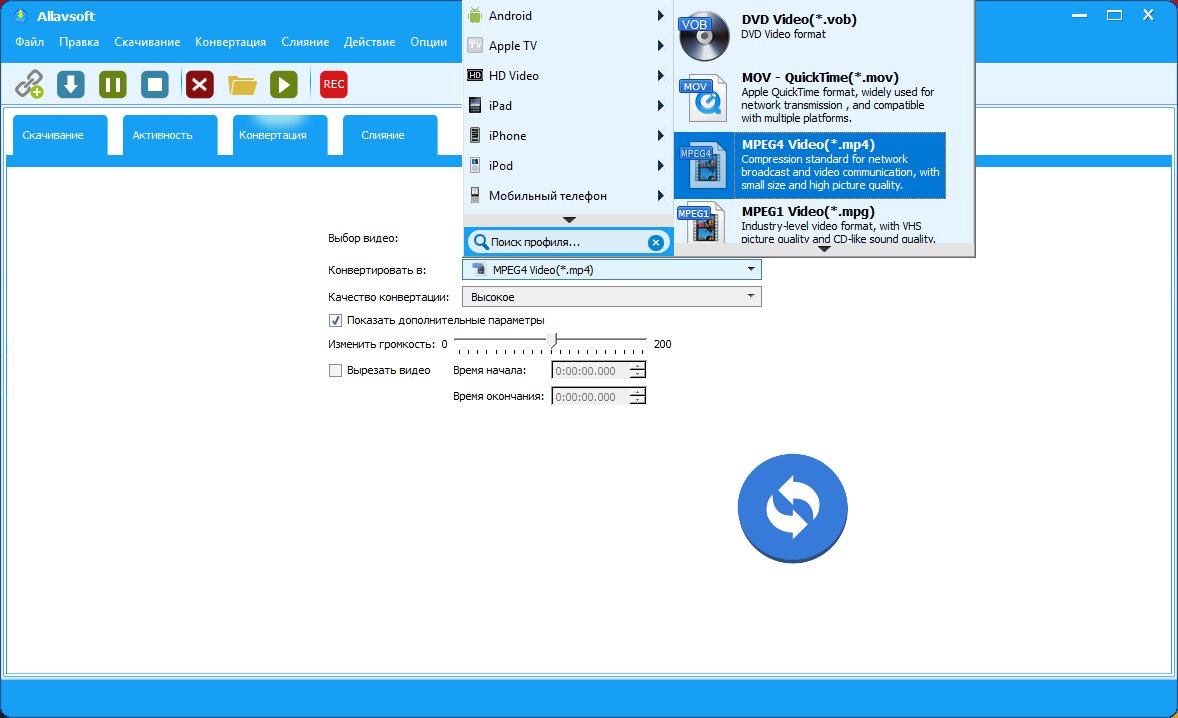Open the 'Скачивание' menu in the menu bar
Viewport: 1178px width, 718px height.
[147, 42]
